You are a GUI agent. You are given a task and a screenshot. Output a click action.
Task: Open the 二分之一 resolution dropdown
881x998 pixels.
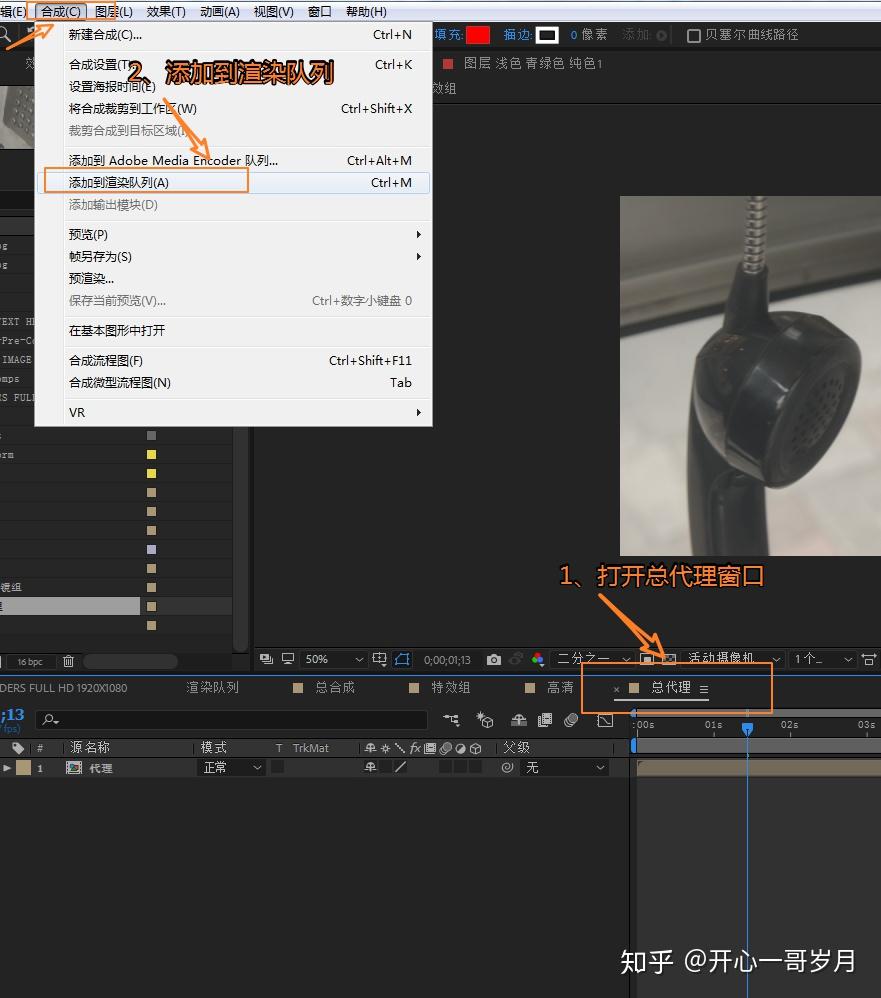coord(592,659)
